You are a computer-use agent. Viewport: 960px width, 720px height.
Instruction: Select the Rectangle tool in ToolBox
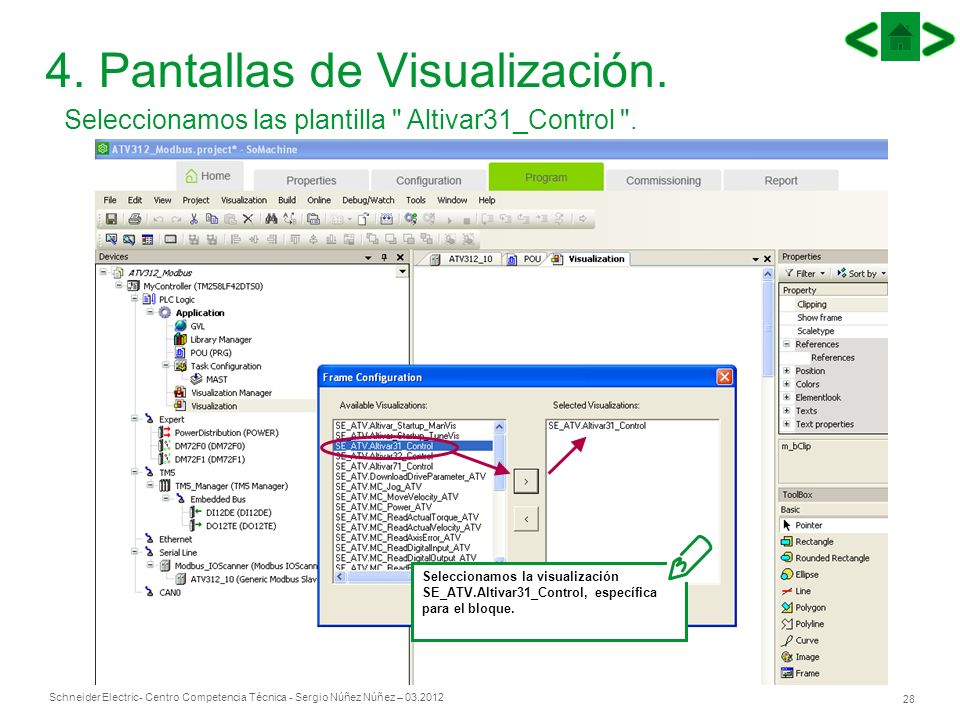point(808,542)
